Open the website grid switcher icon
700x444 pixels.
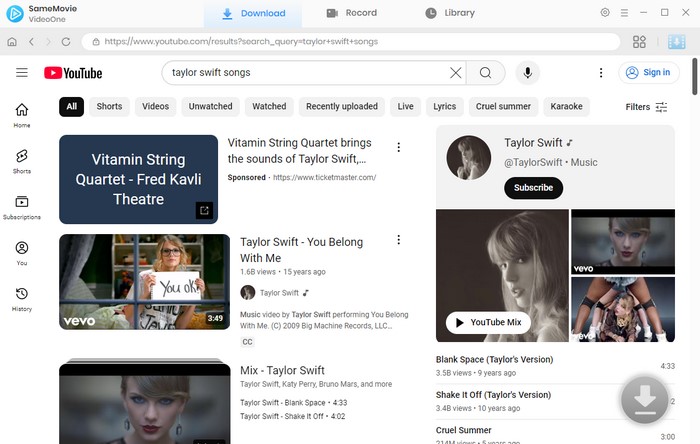point(639,41)
